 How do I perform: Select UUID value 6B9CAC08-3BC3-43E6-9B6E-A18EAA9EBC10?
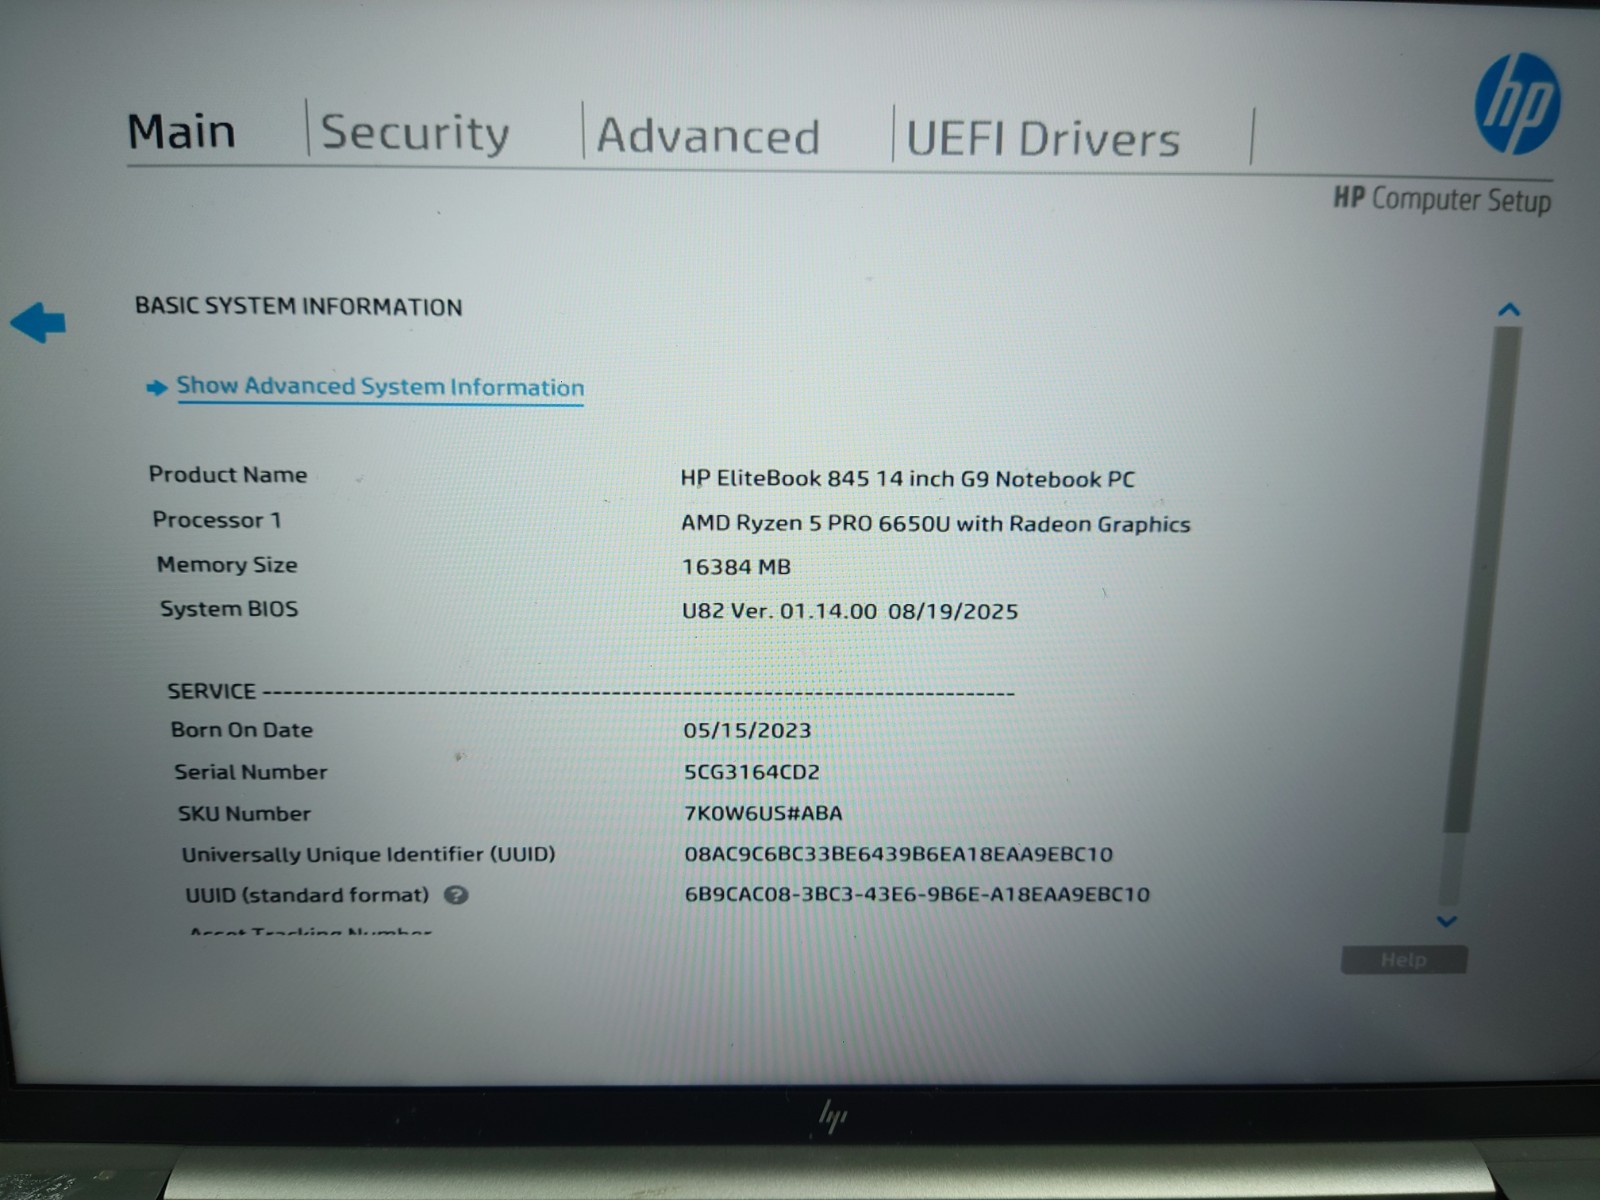[x=917, y=894]
